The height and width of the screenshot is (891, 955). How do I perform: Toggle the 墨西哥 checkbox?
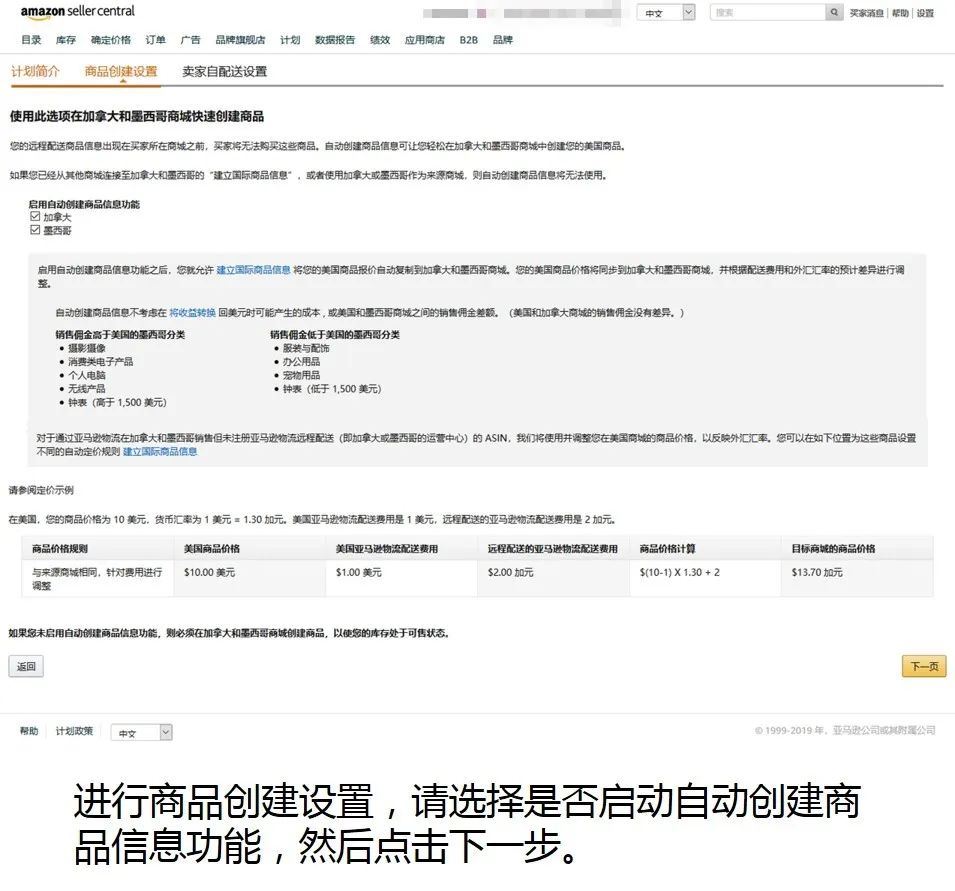pos(35,230)
